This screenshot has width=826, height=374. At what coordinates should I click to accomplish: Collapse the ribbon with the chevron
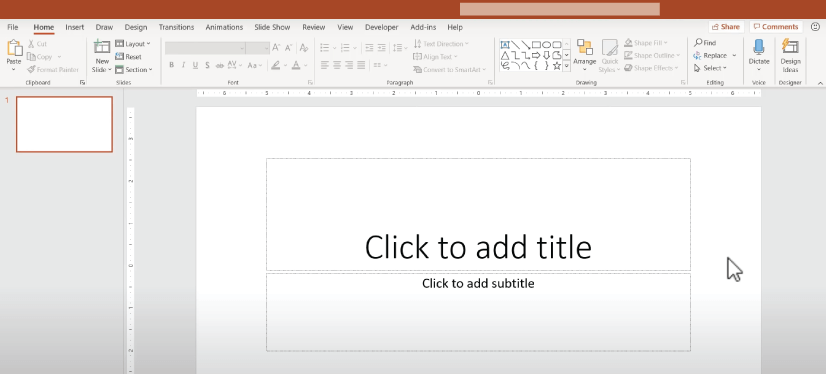tap(820, 83)
